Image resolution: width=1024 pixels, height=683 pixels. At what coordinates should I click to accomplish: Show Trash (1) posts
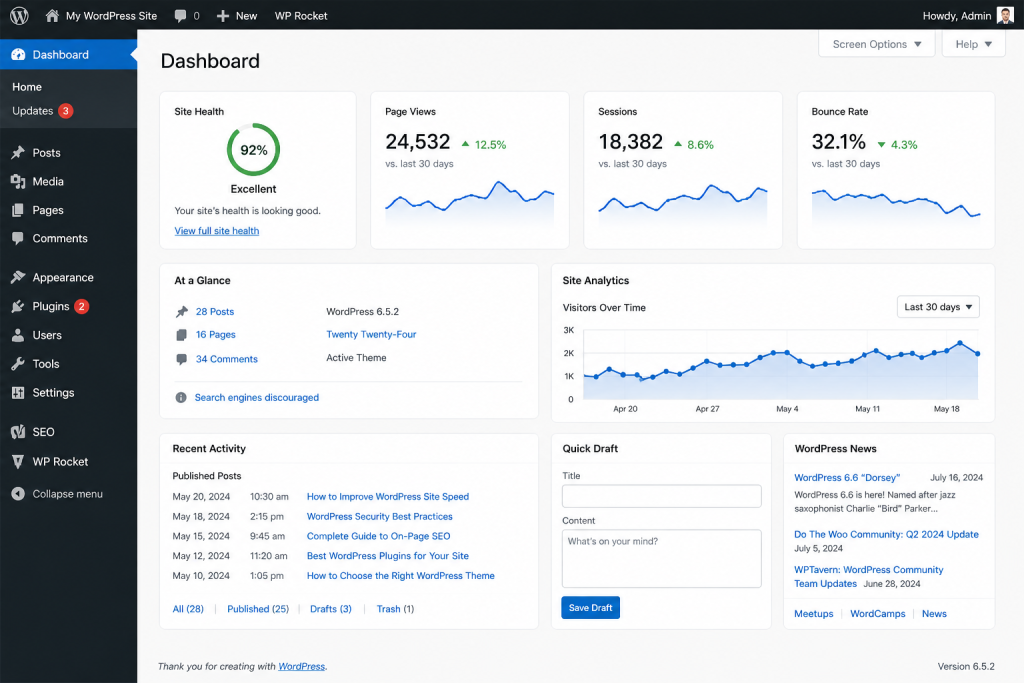[395, 609]
